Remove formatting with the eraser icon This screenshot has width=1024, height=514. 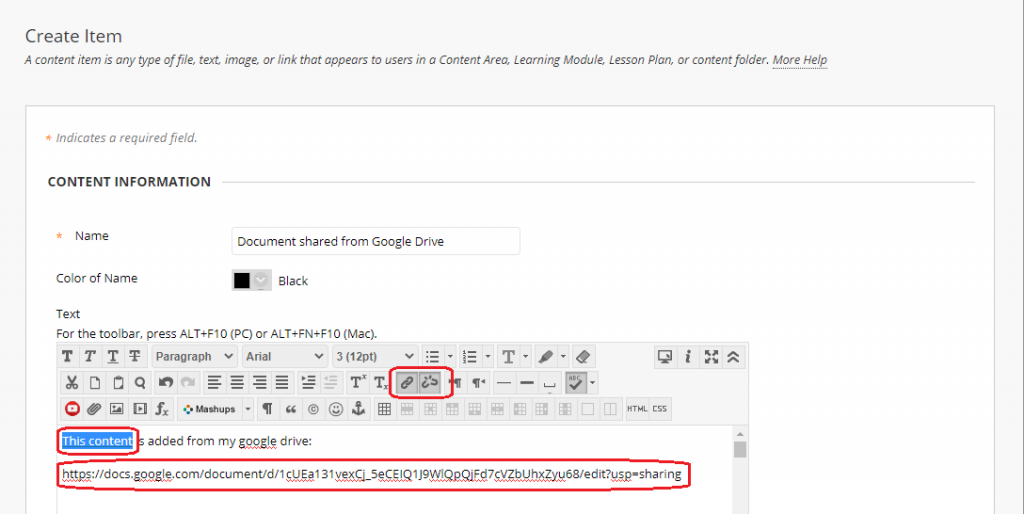coord(583,357)
